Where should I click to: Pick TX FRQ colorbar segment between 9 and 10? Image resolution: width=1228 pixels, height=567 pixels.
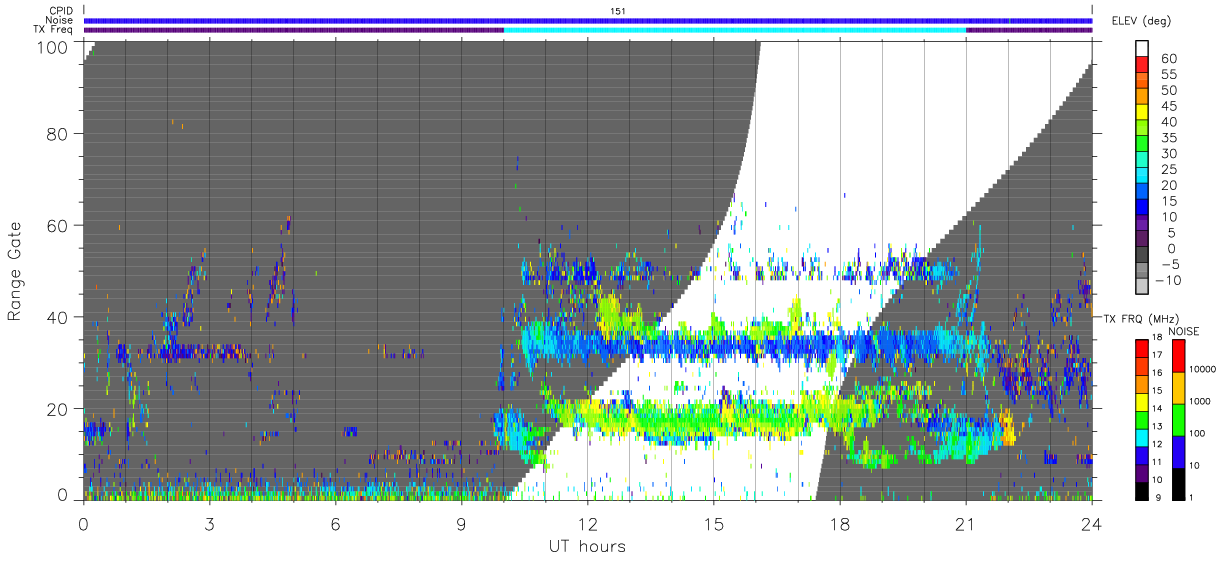coord(1143,490)
